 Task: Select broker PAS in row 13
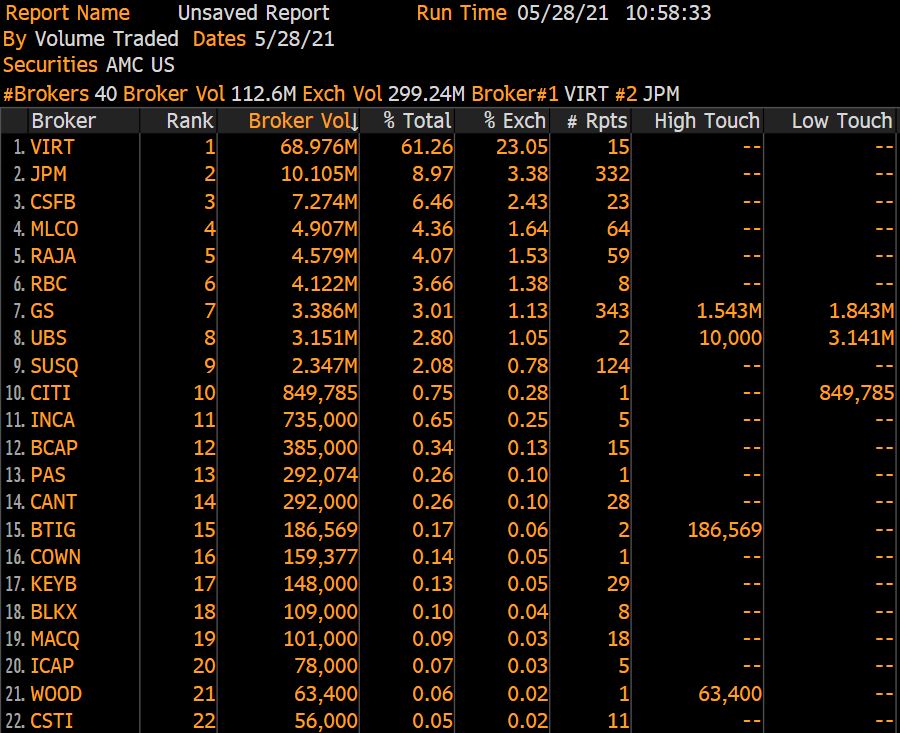point(48,474)
